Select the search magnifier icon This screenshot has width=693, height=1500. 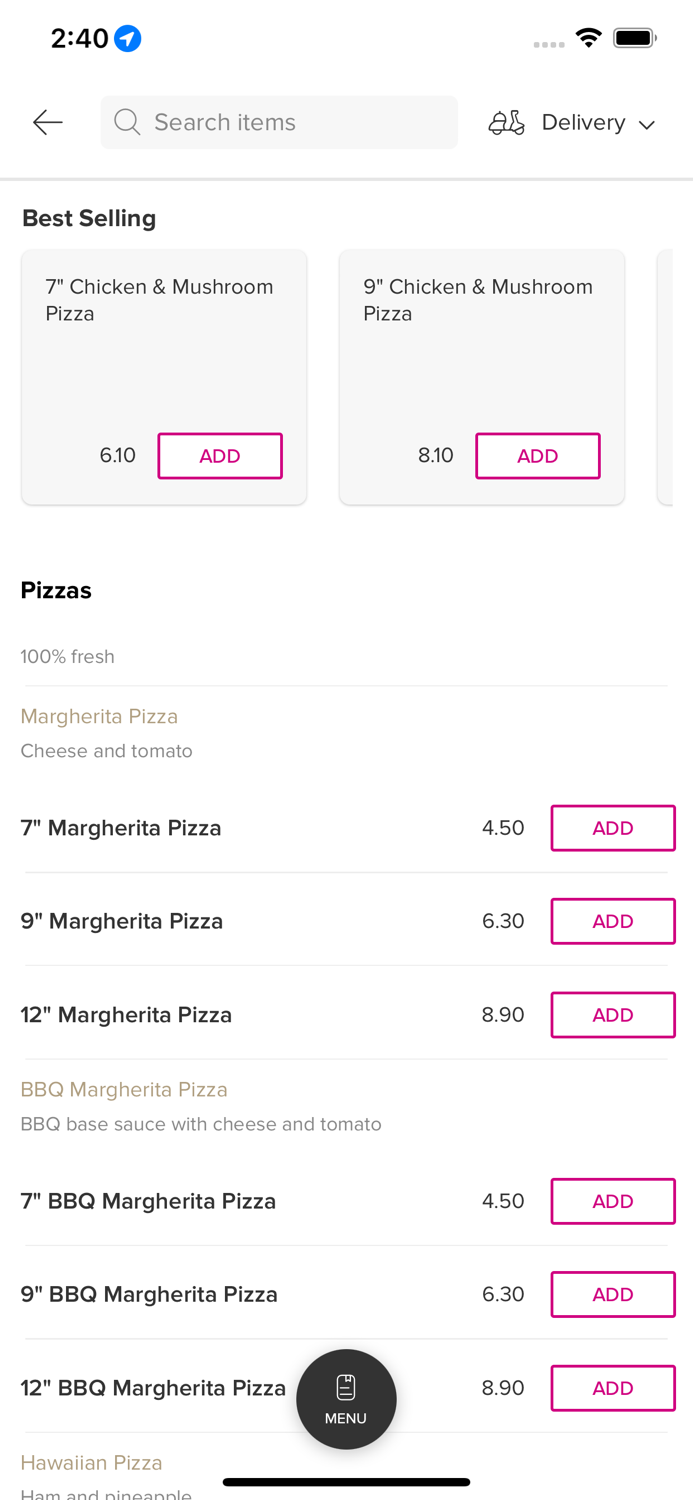point(126,122)
